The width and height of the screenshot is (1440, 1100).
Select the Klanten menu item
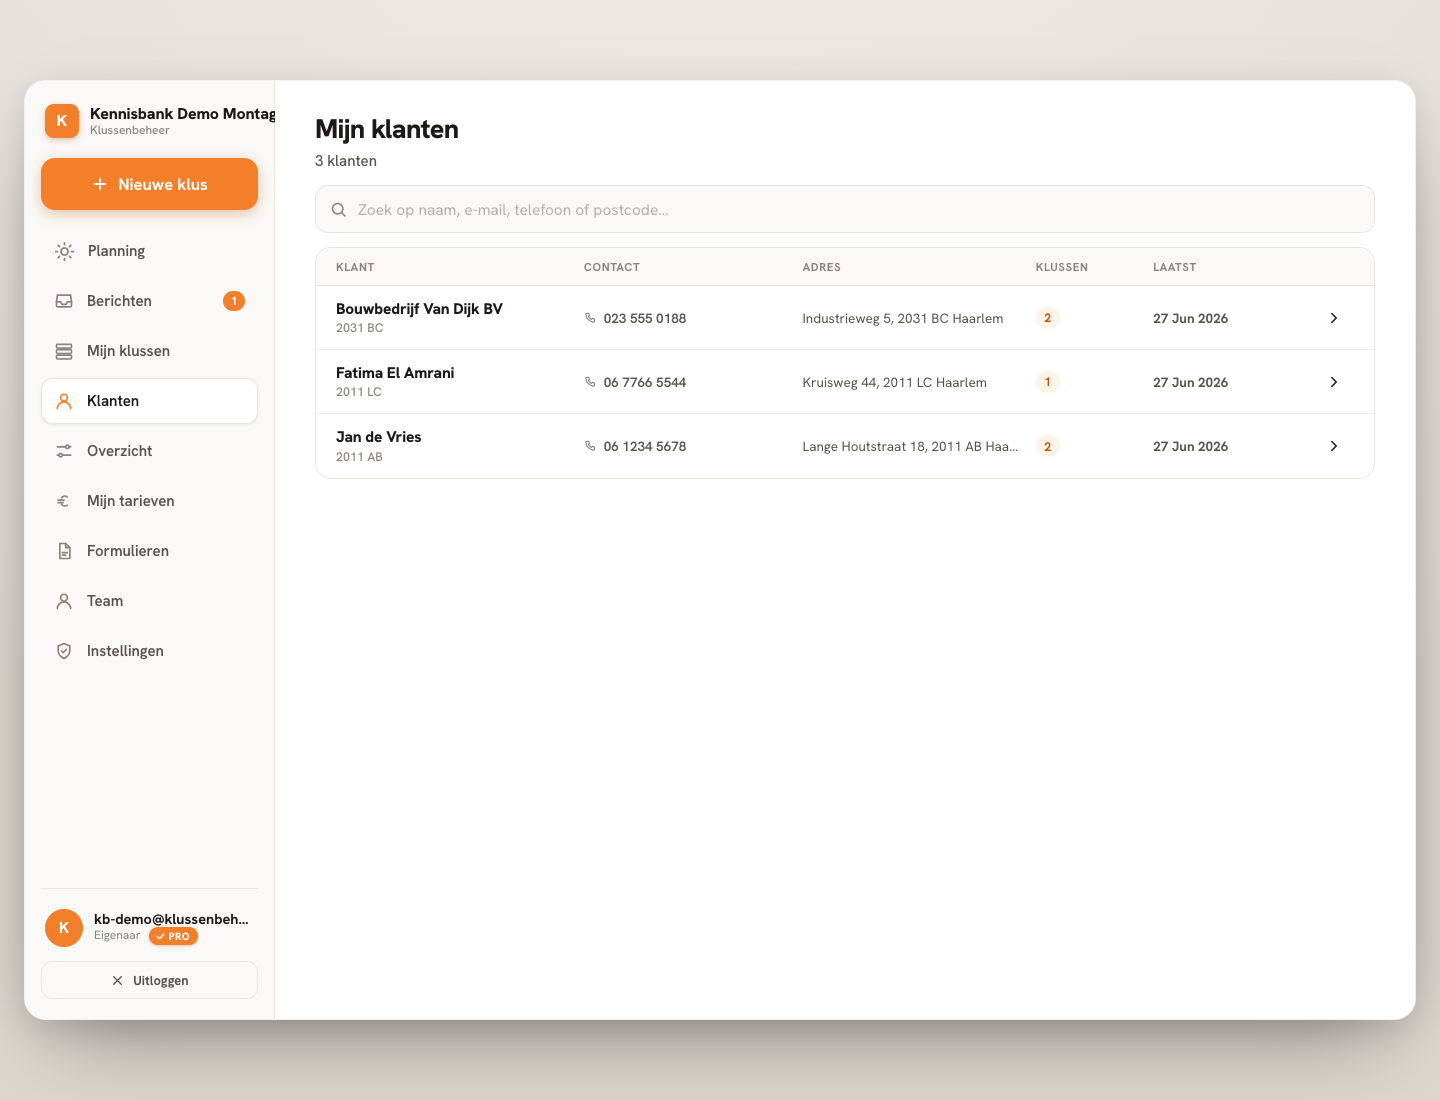tap(149, 401)
